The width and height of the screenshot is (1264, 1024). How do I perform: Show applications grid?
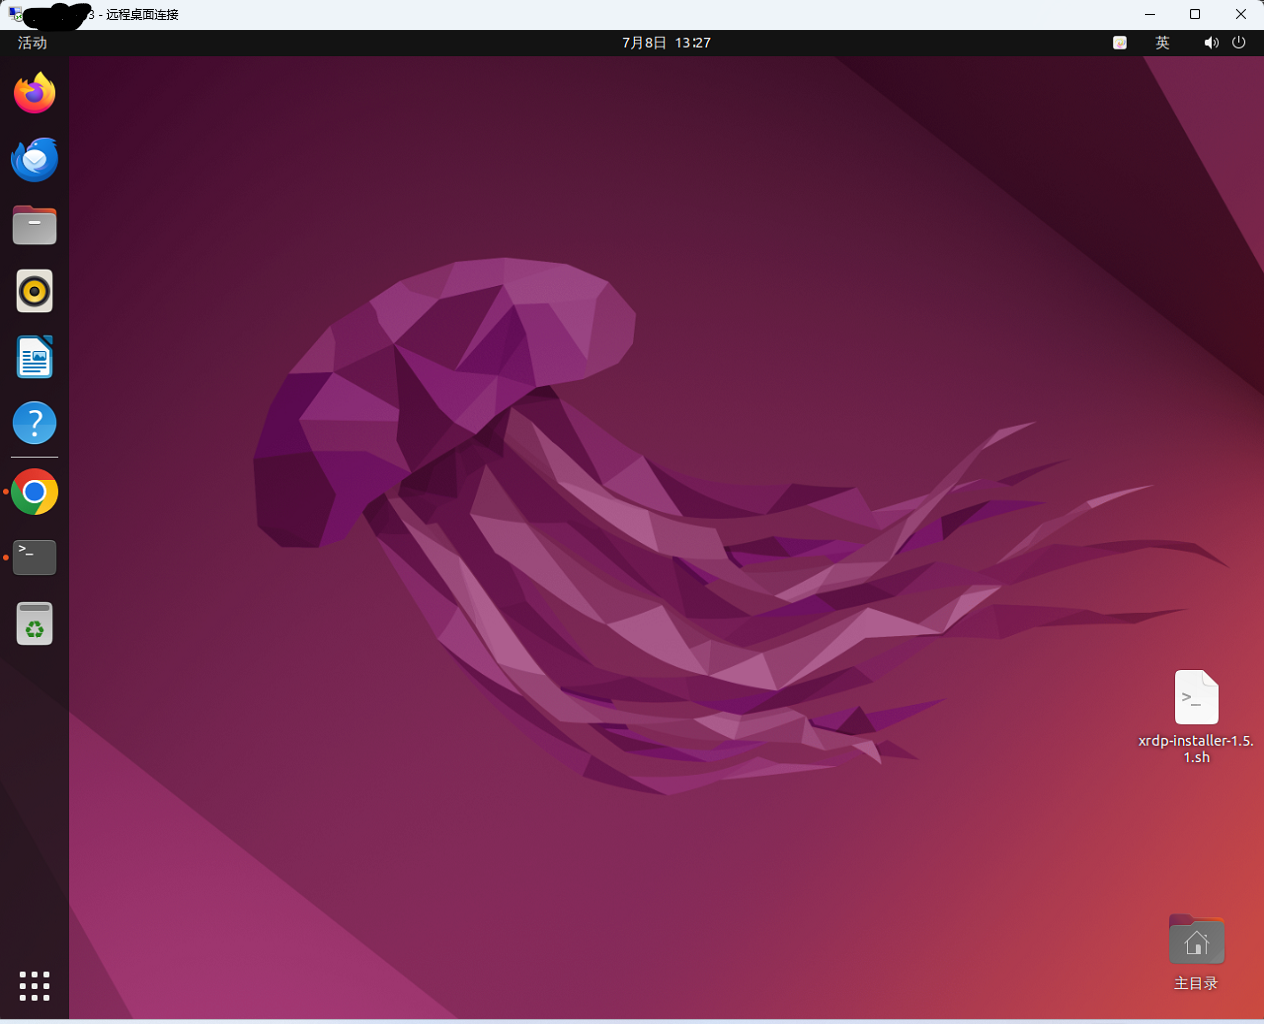(35, 986)
